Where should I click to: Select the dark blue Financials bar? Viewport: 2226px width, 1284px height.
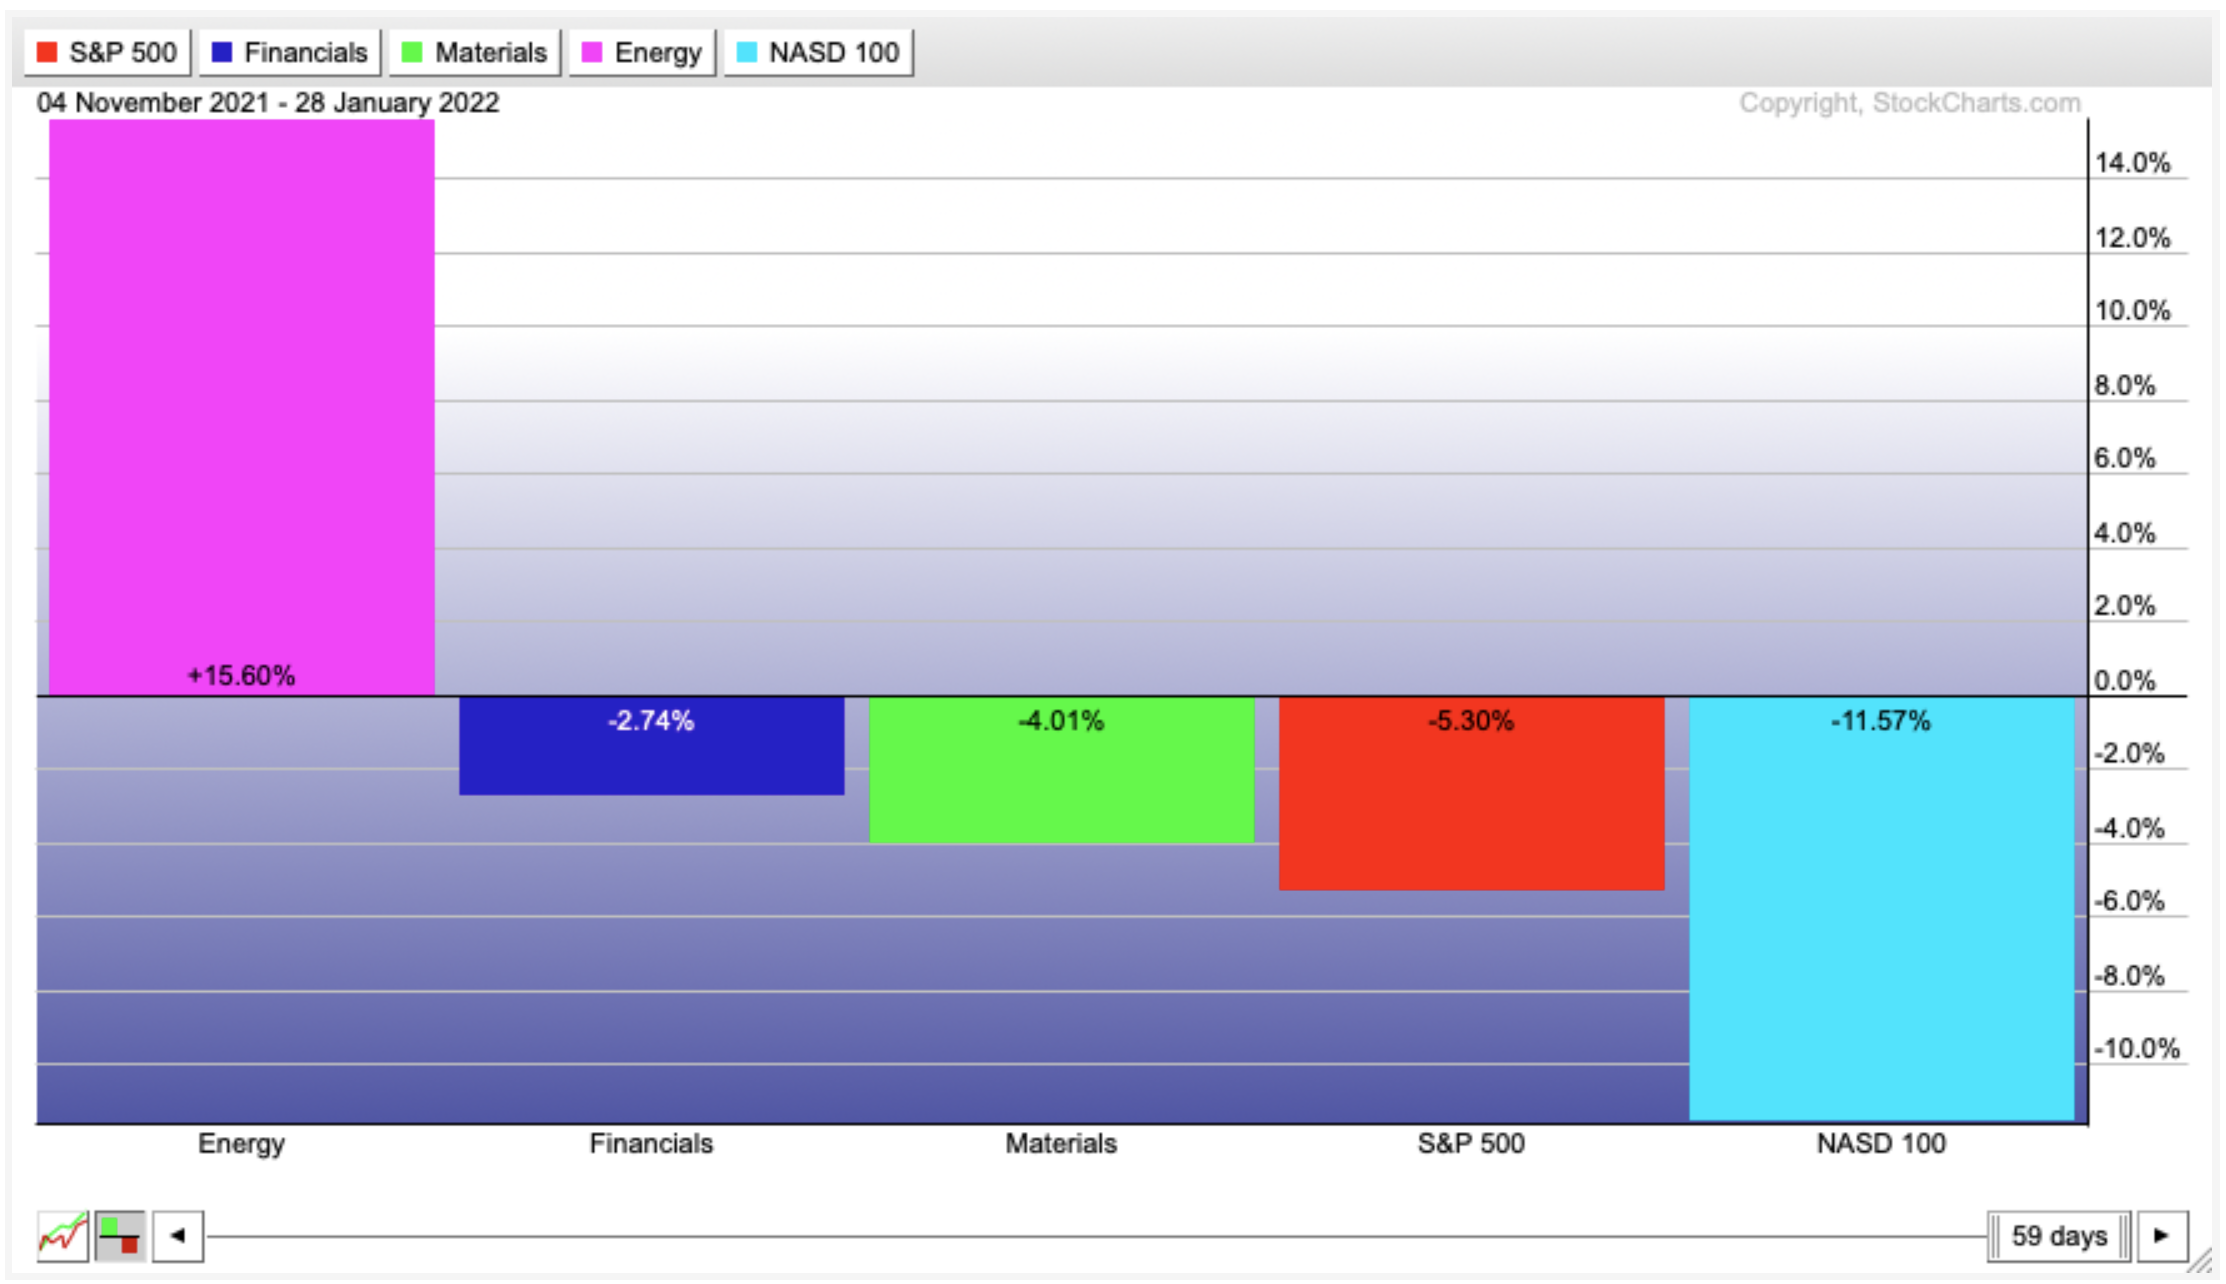(x=652, y=746)
